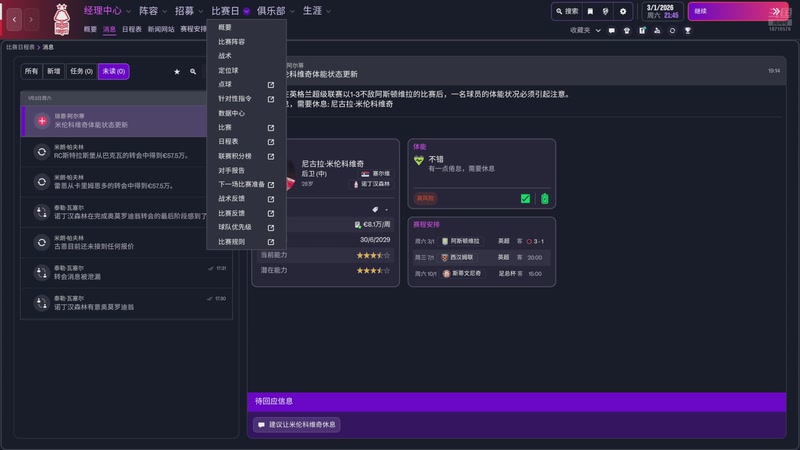Click the green battery icon in 体能 card
Viewport: 800px width, 450px height.
pyautogui.click(x=544, y=198)
